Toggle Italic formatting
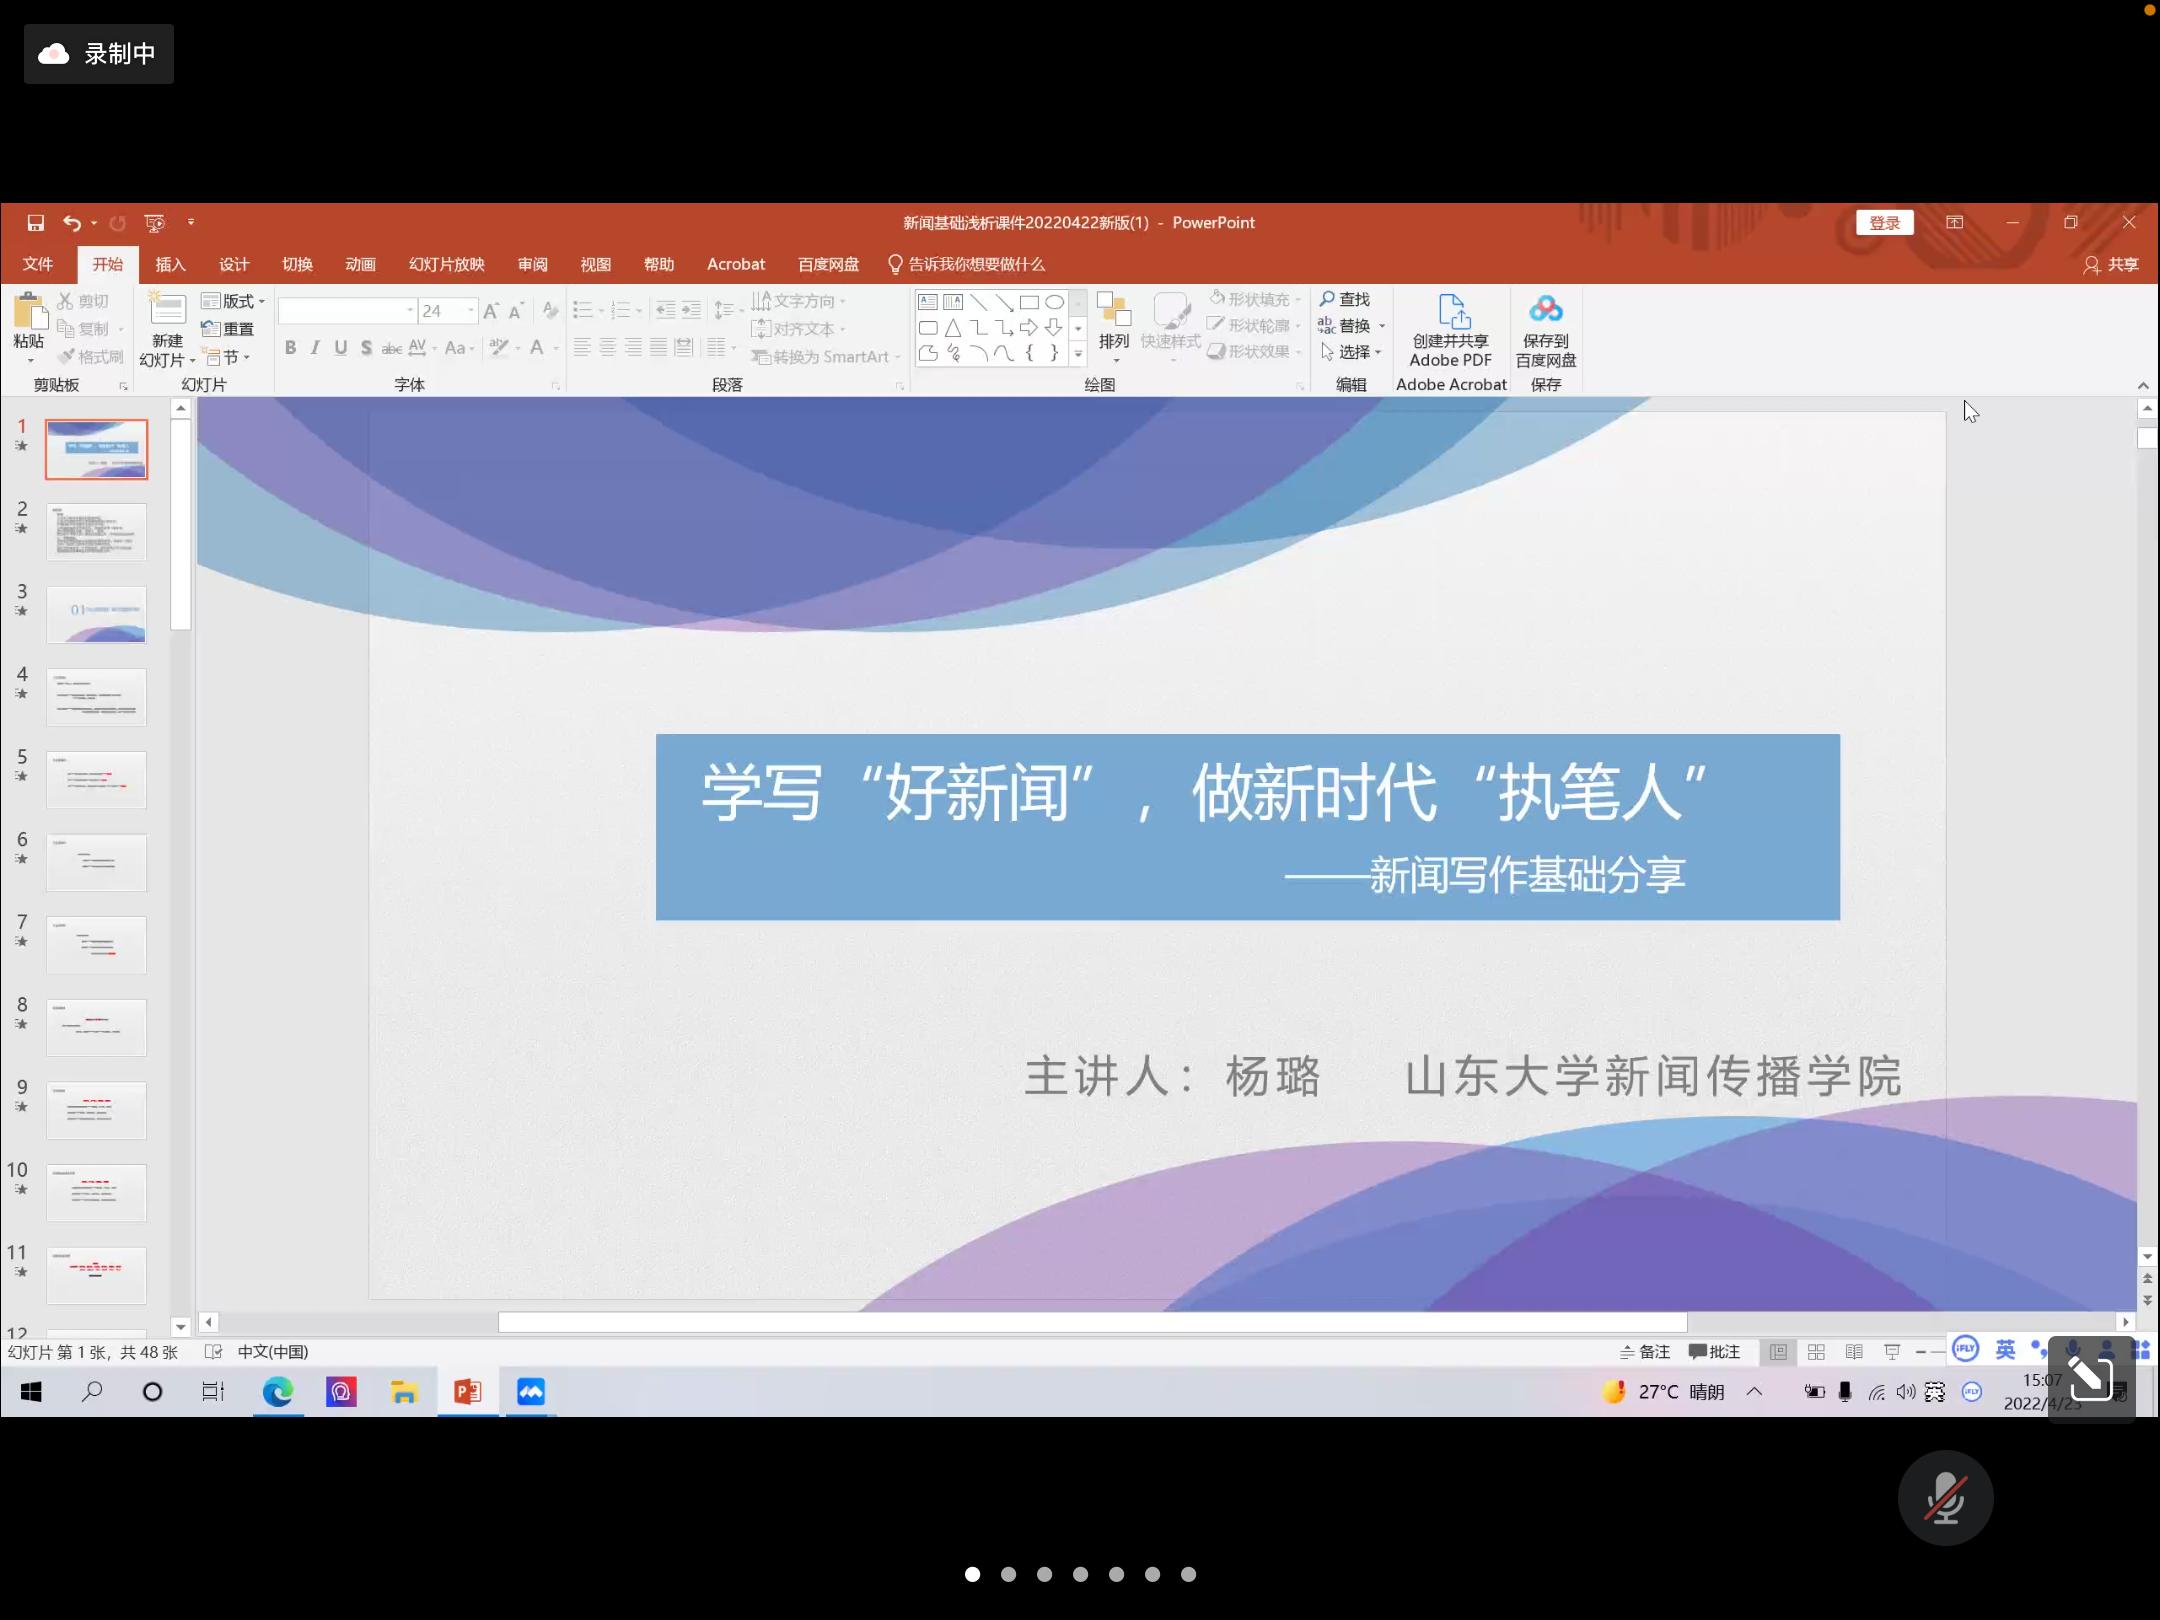The height and width of the screenshot is (1620, 2160). (315, 348)
